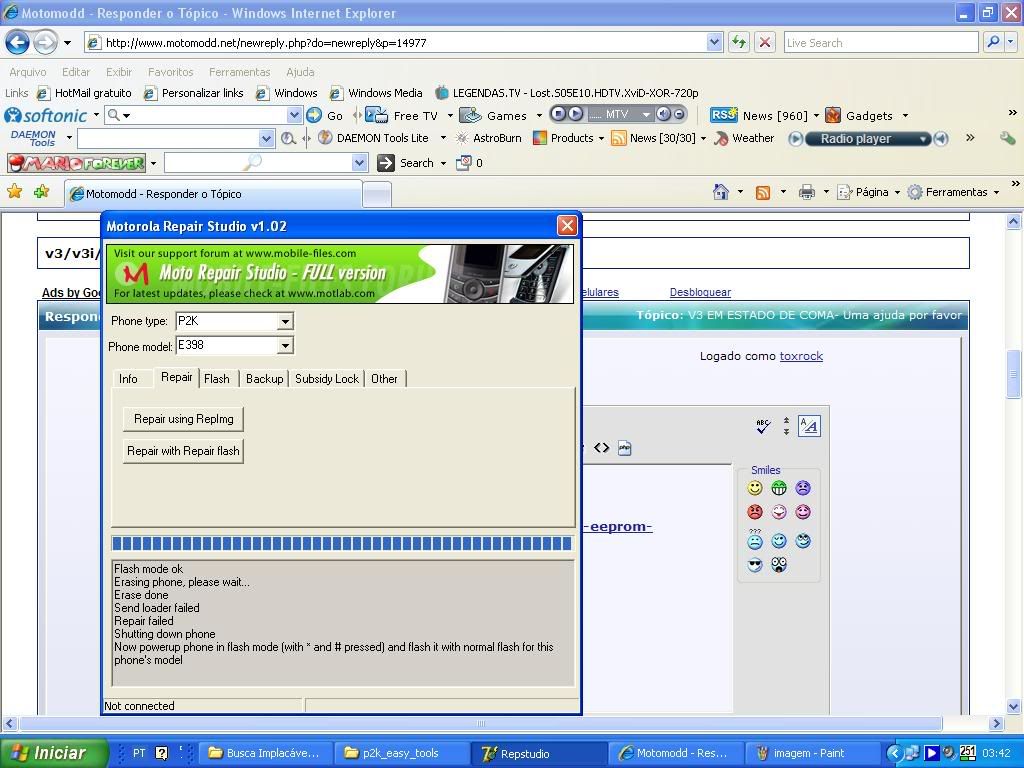The height and width of the screenshot is (768, 1024).
Task: Insert the red angry smiley
Action: (x=755, y=512)
